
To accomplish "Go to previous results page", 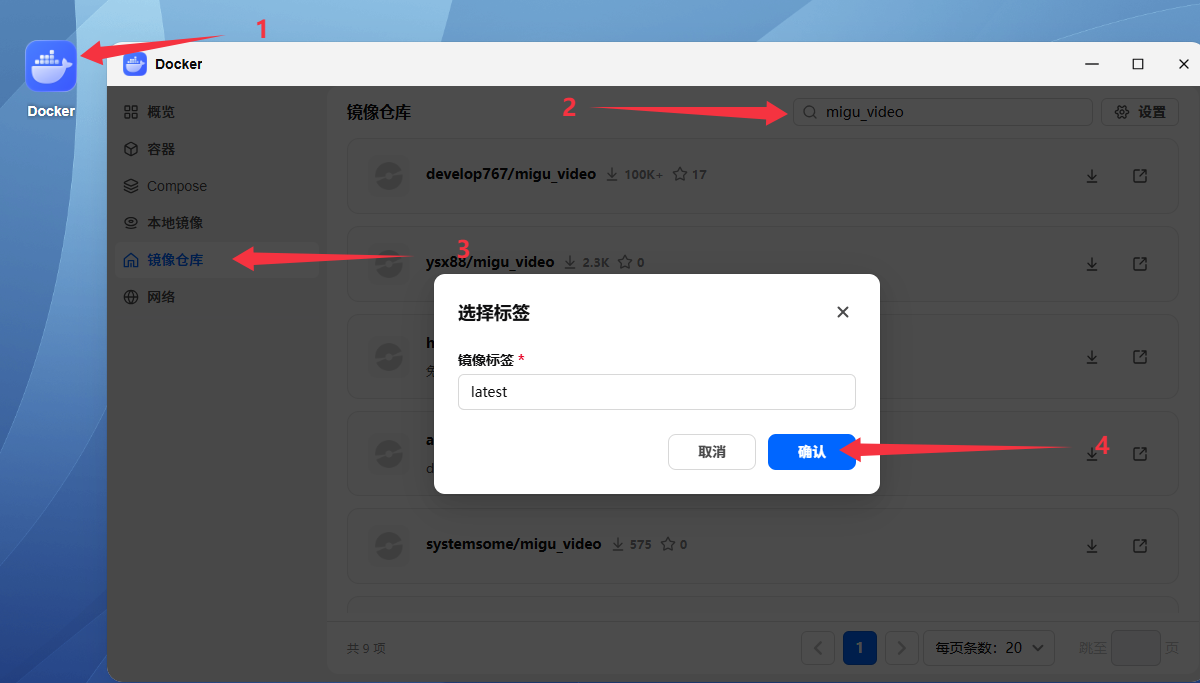I will pos(818,648).
